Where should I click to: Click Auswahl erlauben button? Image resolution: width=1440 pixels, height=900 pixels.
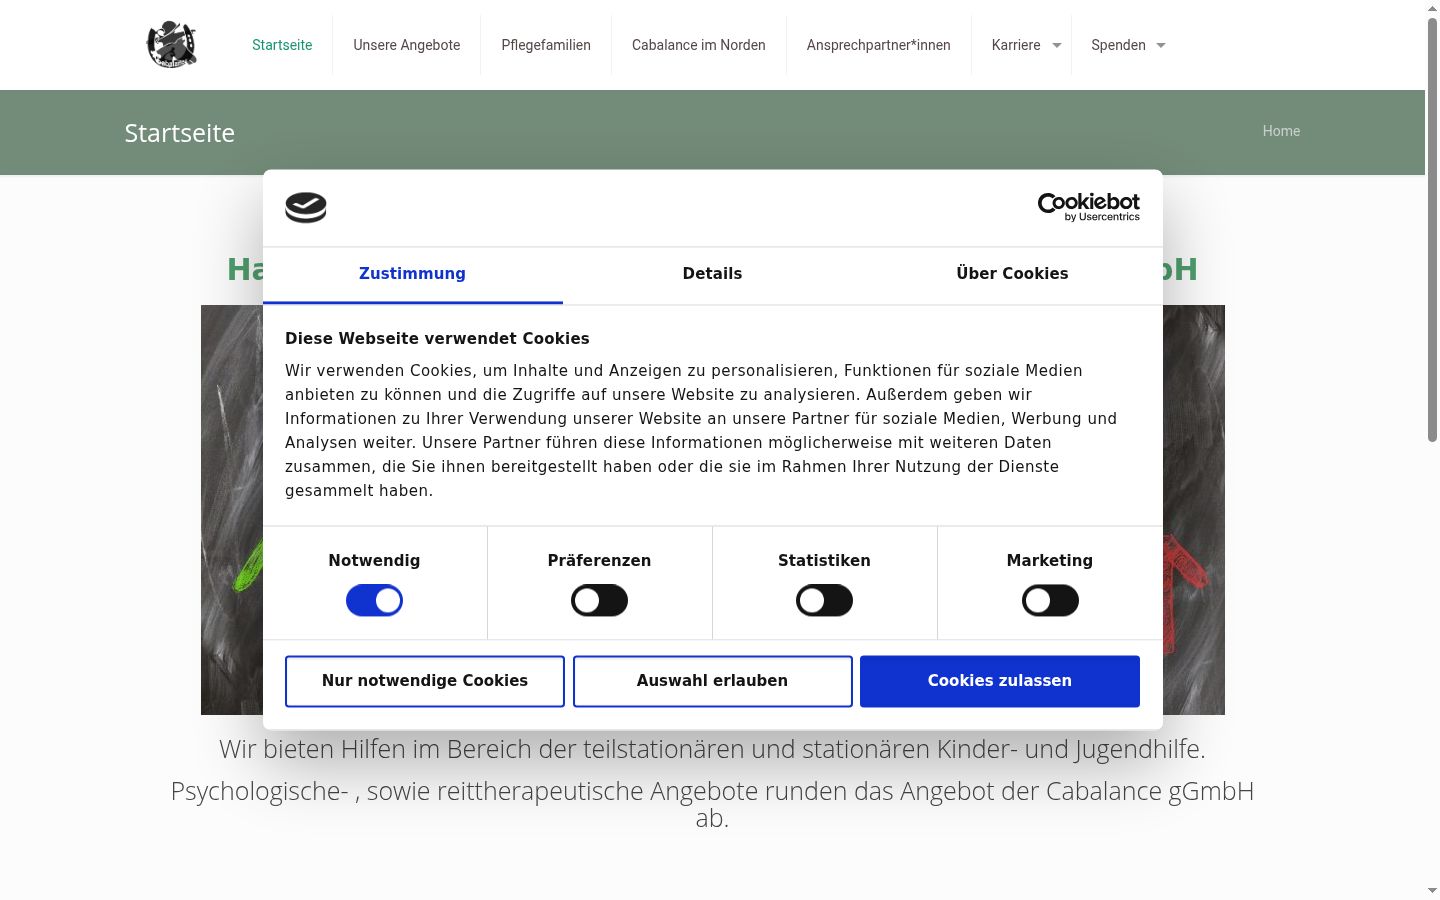click(x=713, y=681)
